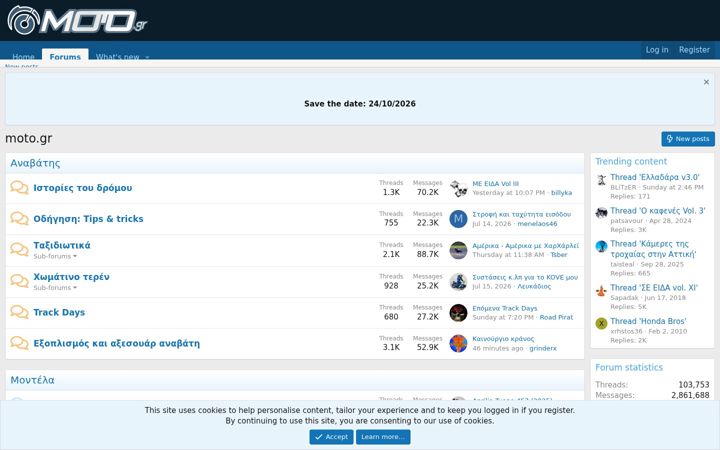Click Road Pirat's avatar

[x=458, y=313]
